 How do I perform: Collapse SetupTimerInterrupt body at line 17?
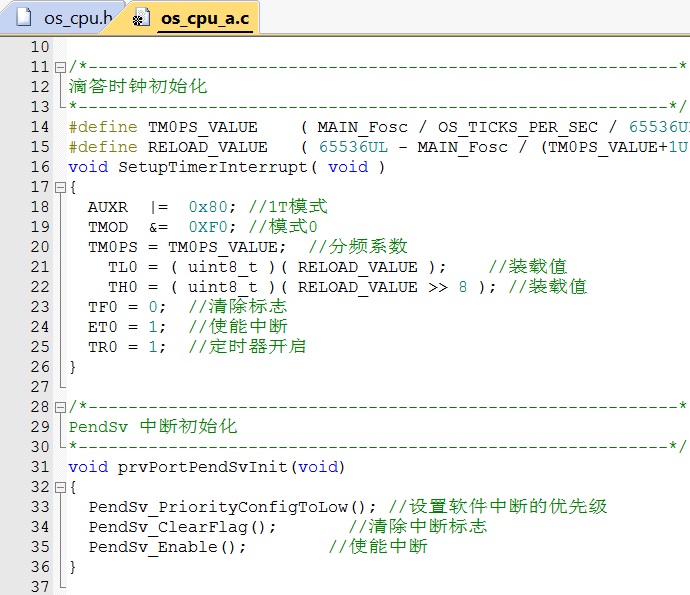pos(60,188)
